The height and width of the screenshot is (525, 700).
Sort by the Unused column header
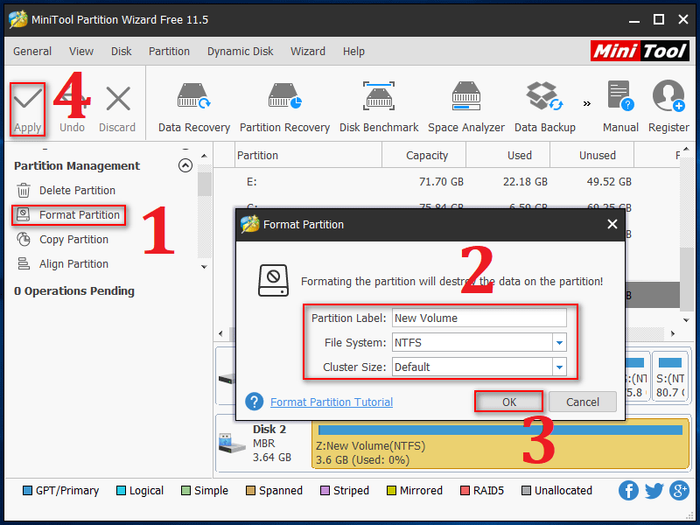pyautogui.click(x=592, y=155)
